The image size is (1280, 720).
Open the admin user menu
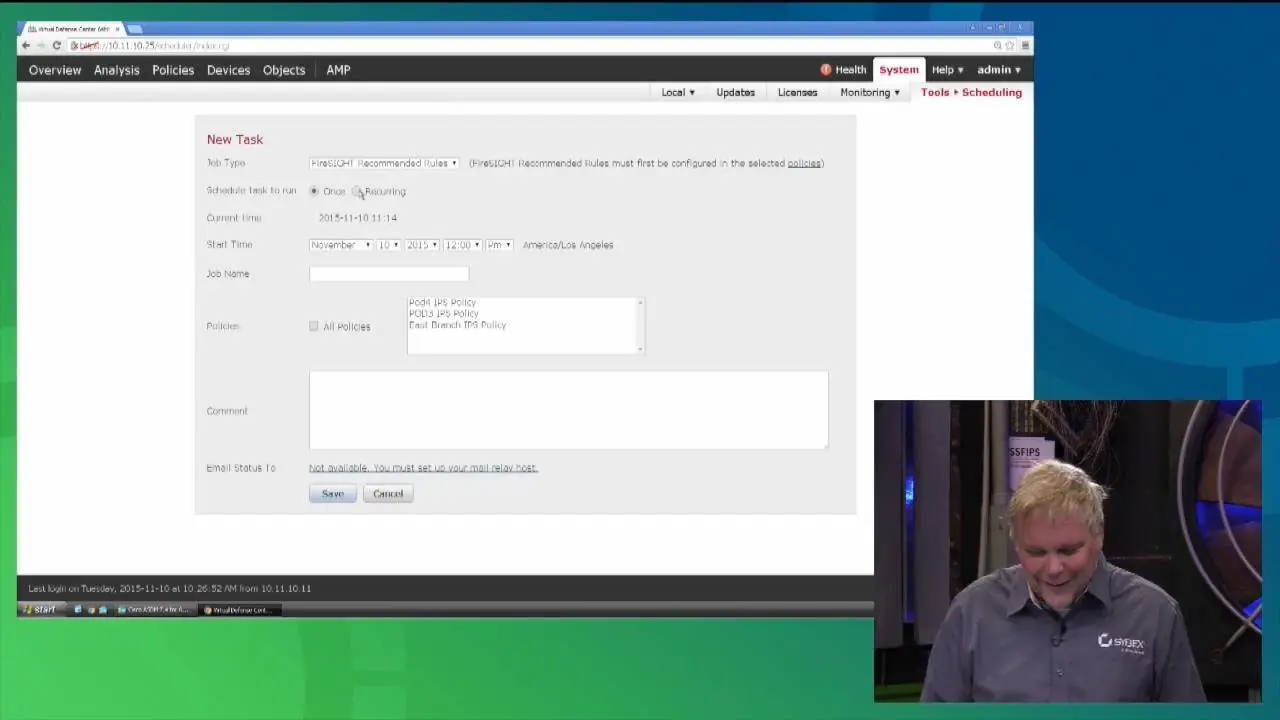pos(999,70)
